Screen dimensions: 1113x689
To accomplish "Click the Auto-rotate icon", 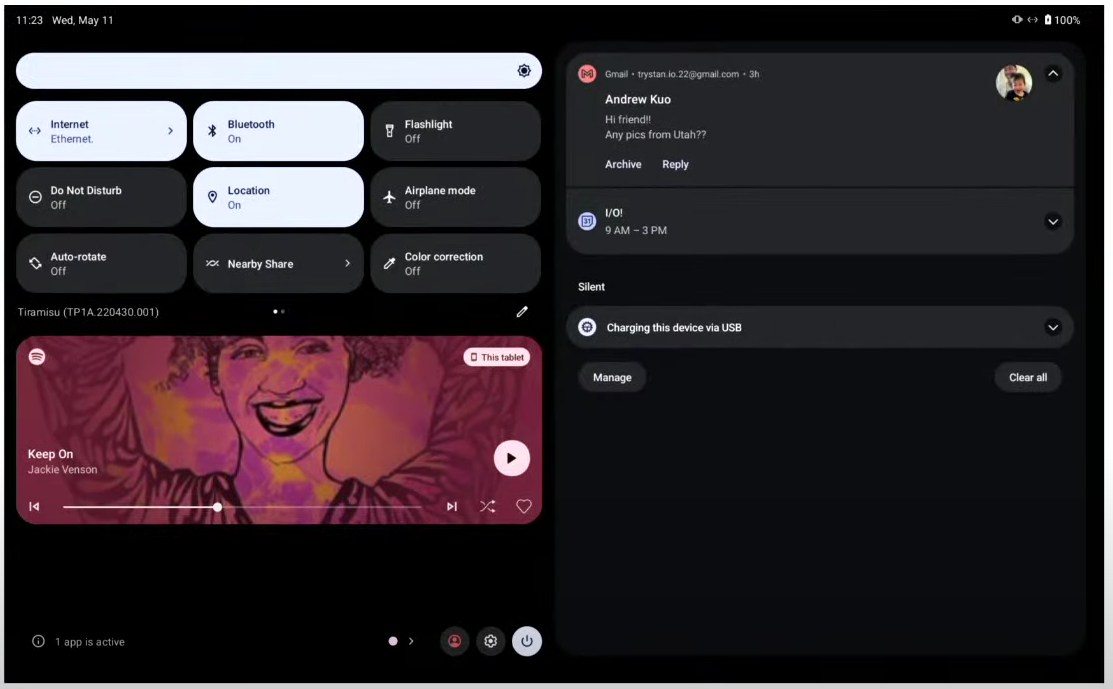I will [x=35, y=263].
